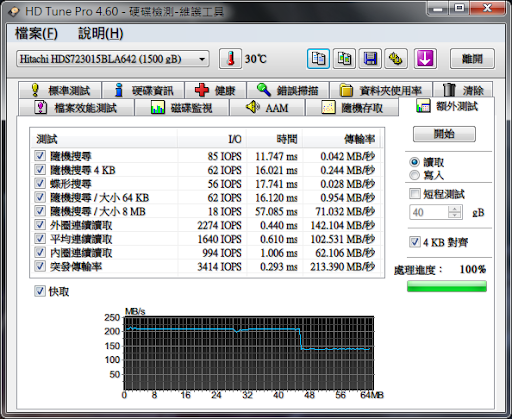Open the 檔案(F) menu
The height and width of the screenshot is (419, 512).
point(36,34)
